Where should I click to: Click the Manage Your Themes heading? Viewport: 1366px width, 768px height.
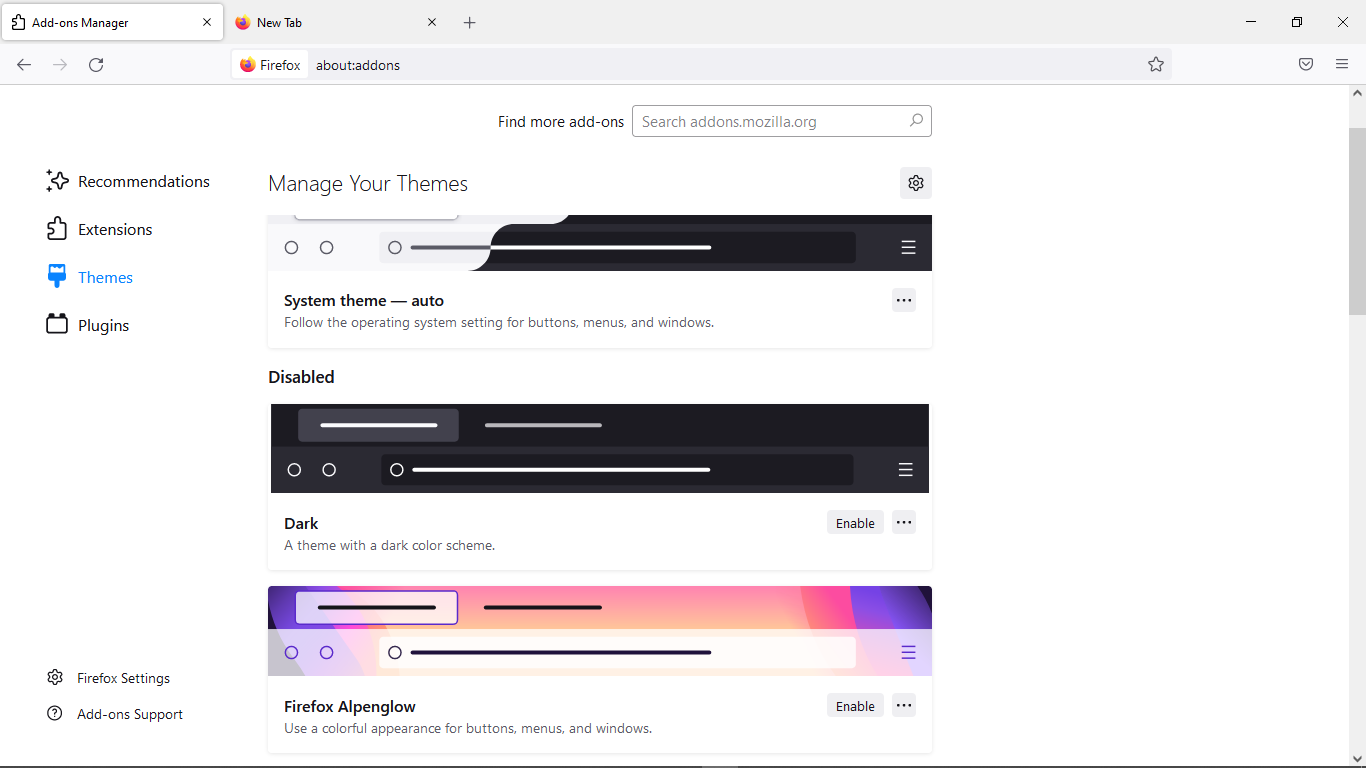coord(368,184)
